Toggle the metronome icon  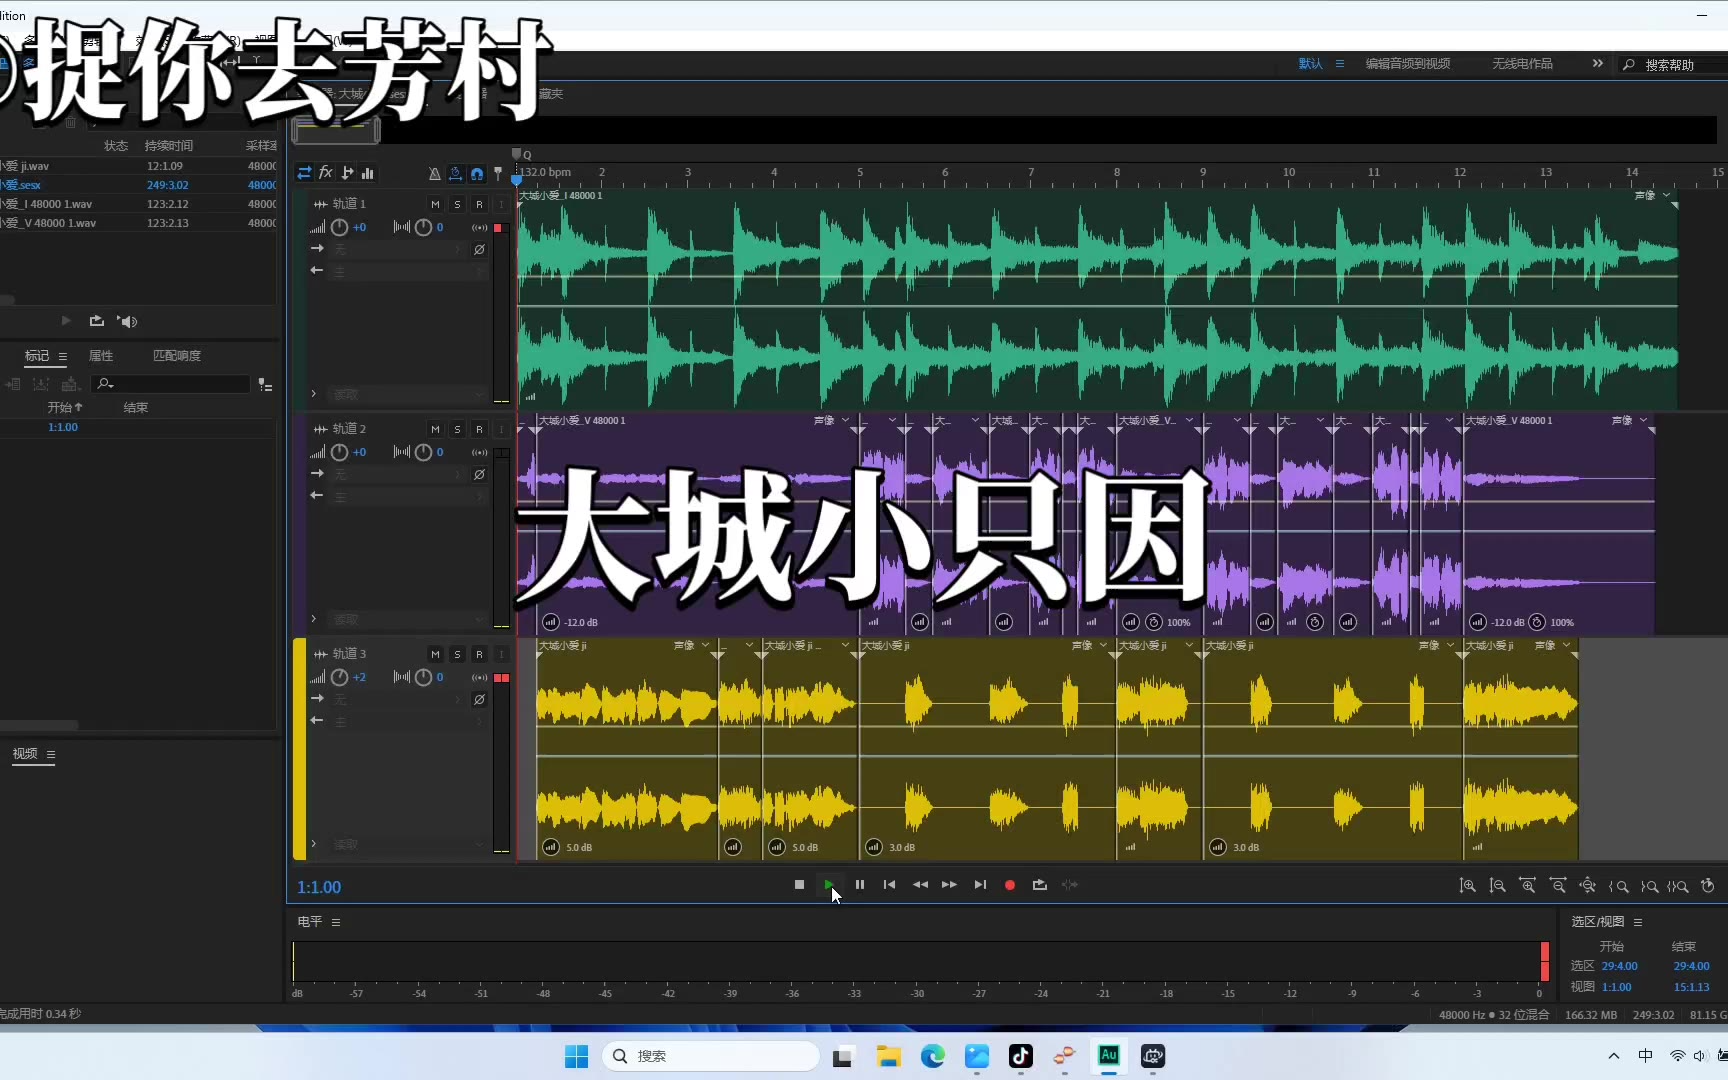[434, 174]
